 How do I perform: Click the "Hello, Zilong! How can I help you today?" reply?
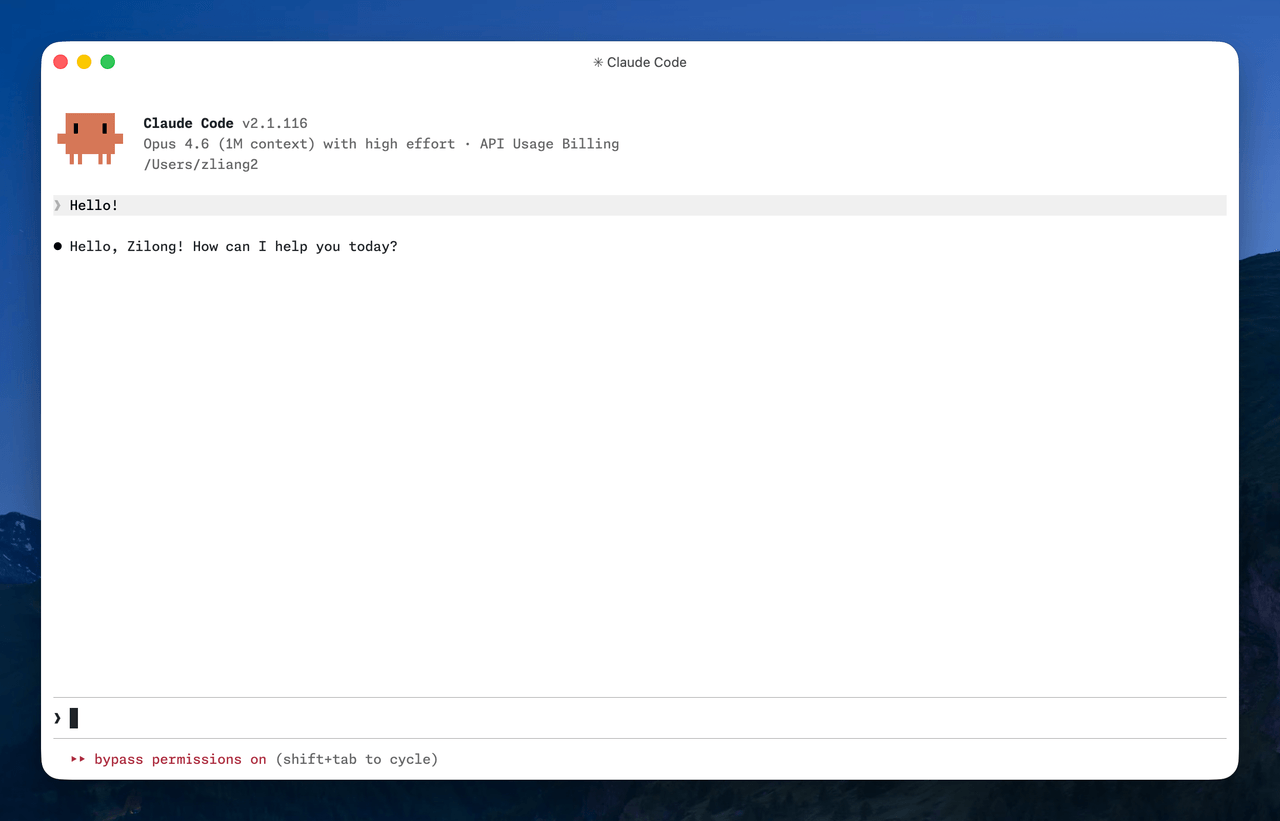tap(233, 246)
